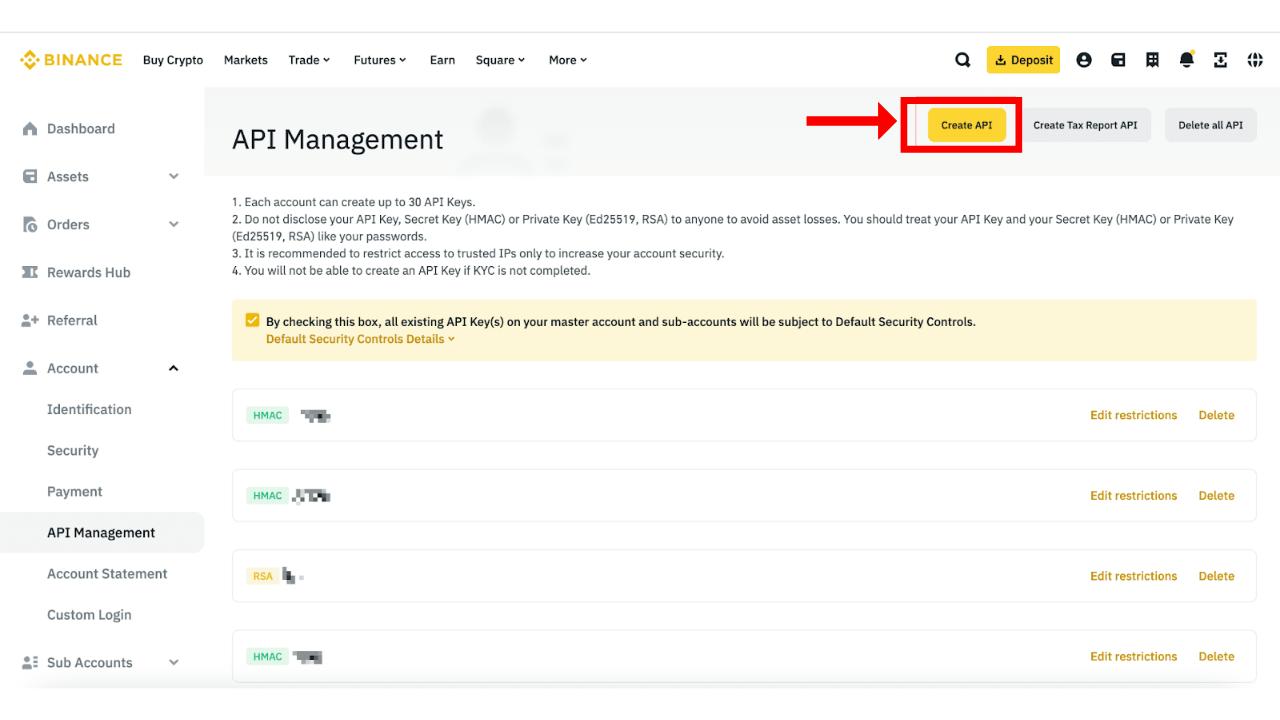Select Security in the Account submenu
The height and width of the screenshot is (720, 1280).
tap(73, 451)
